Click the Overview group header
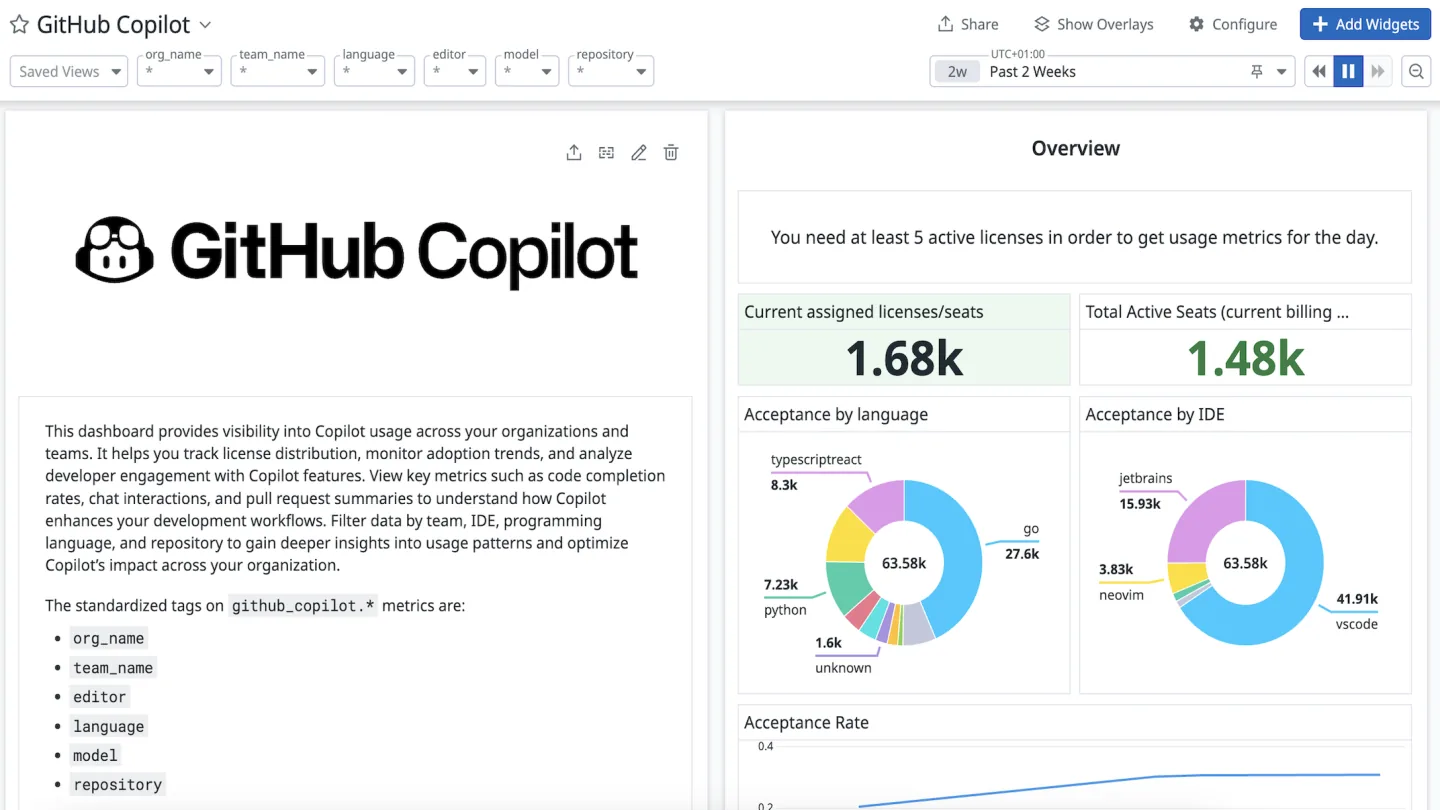1440x810 pixels. point(1075,148)
